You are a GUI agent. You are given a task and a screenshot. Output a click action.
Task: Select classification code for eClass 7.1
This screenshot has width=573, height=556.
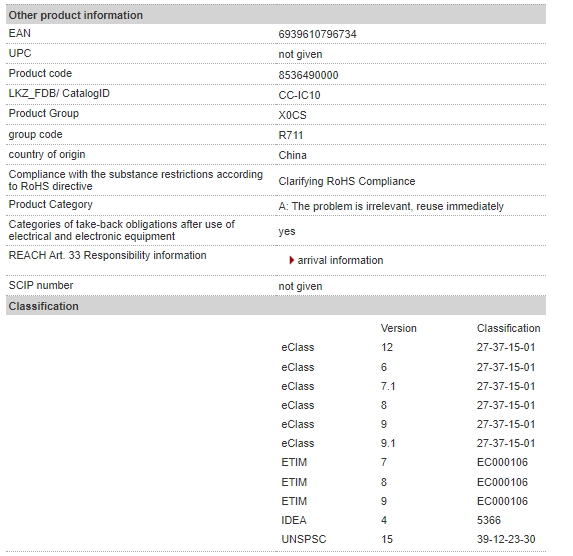(x=506, y=386)
